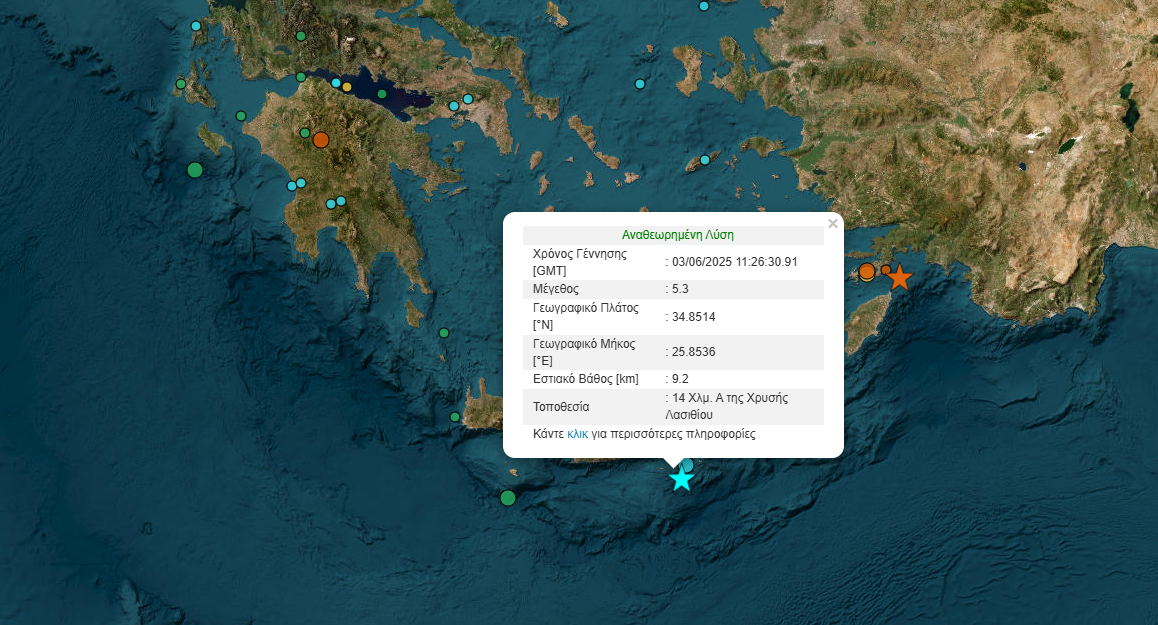
Task: Open the 'κλικ' link for more information
Action: 577,434
